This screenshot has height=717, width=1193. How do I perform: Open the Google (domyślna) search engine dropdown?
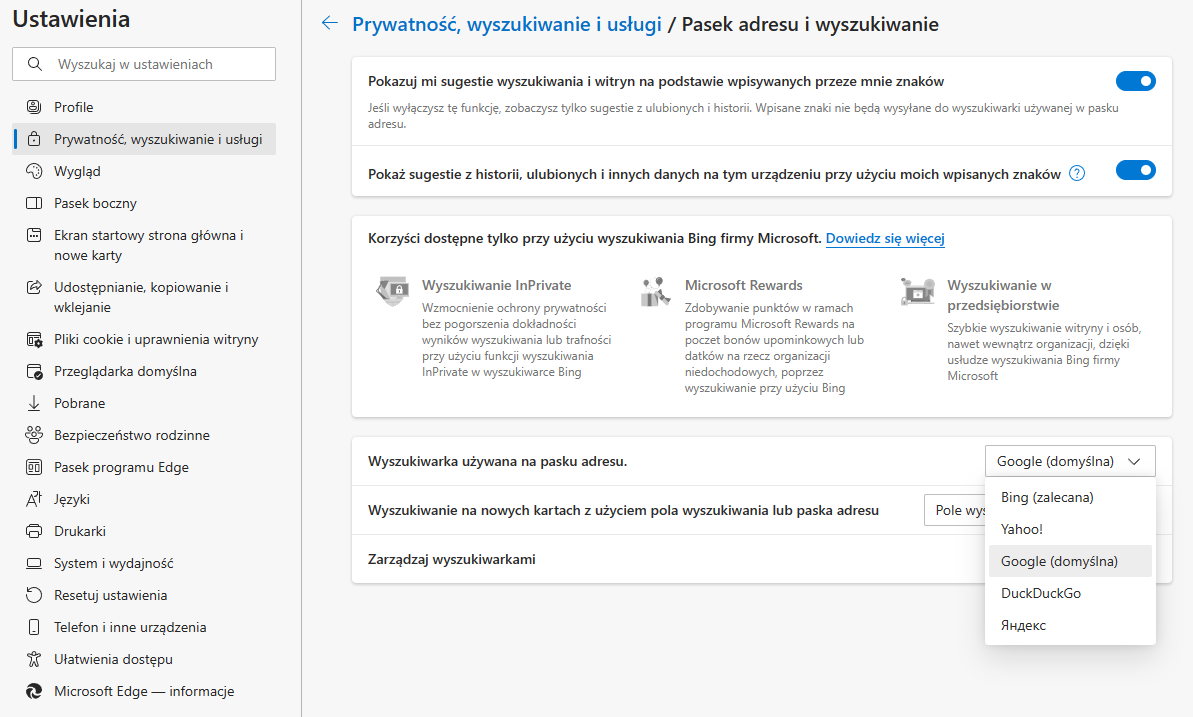[x=1069, y=461]
